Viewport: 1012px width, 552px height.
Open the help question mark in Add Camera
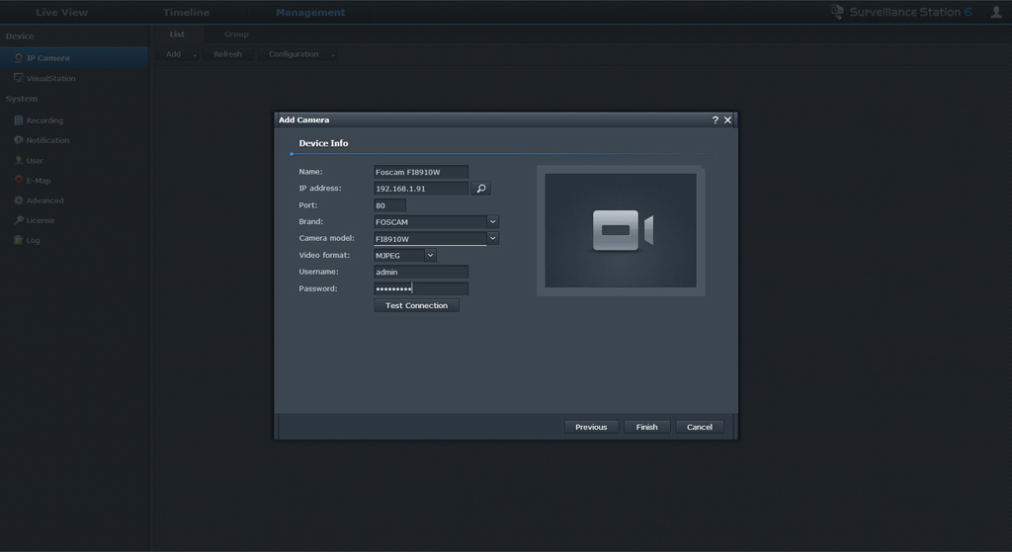click(715, 120)
